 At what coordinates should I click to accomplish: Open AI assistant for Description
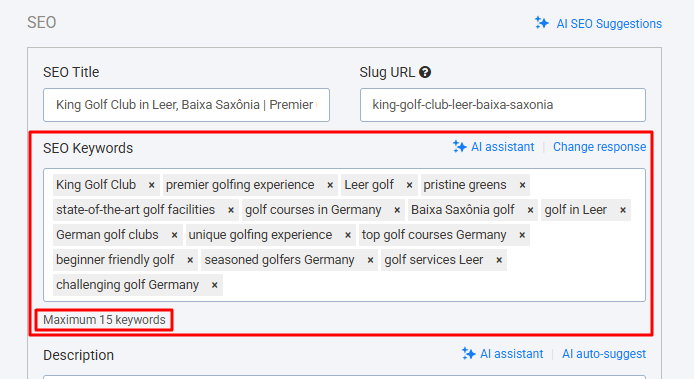click(x=502, y=354)
